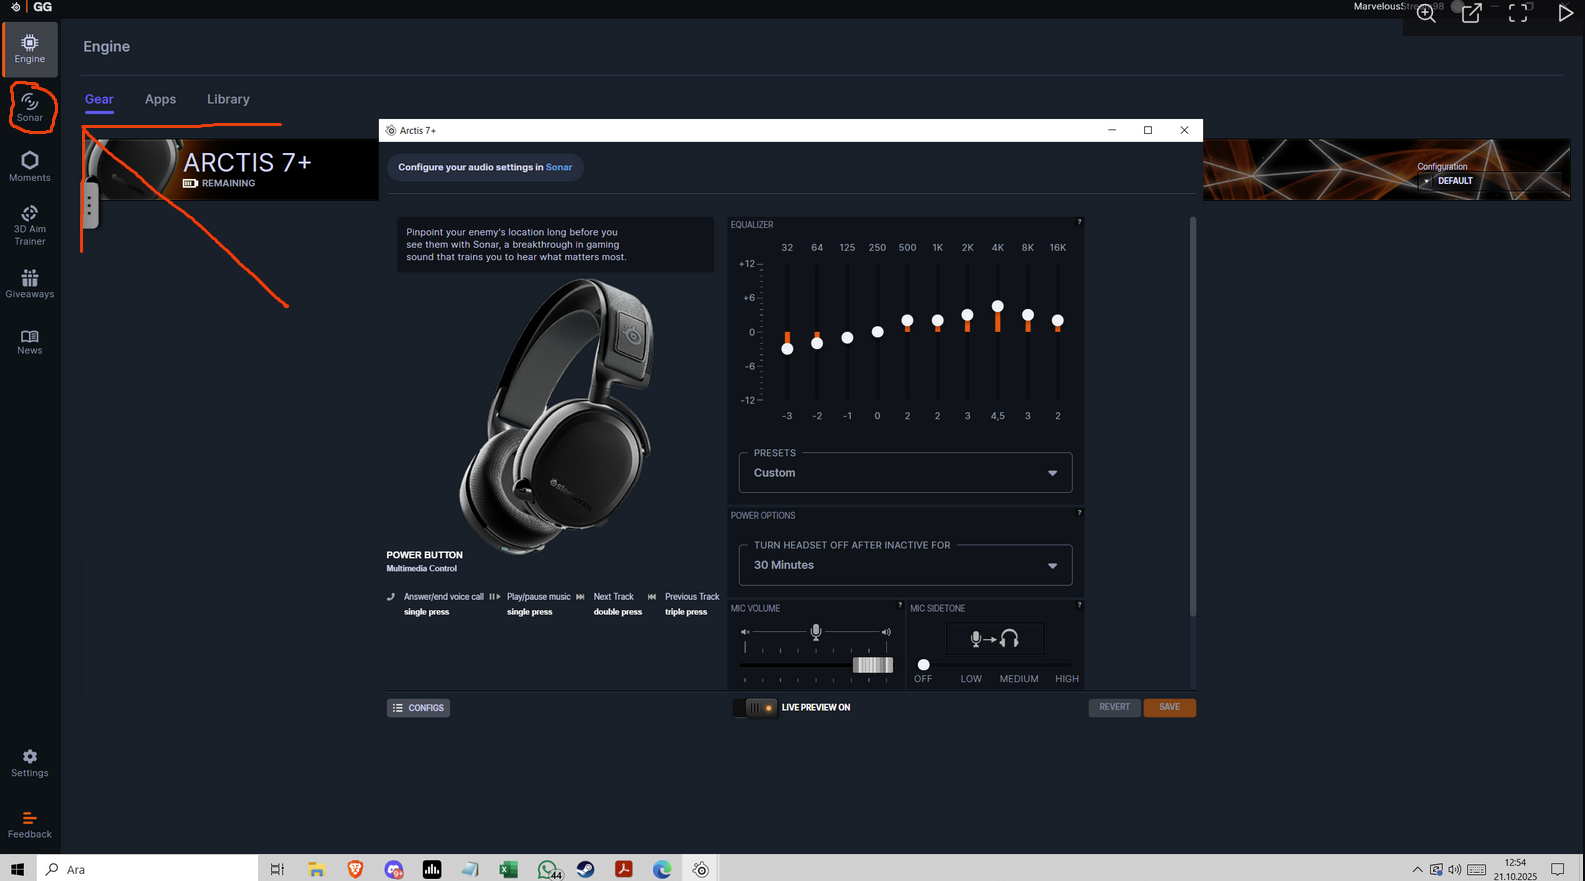1585x881 pixels.
Task: Open the taskbar notification center icon
Action: (x=1558, y=869)
